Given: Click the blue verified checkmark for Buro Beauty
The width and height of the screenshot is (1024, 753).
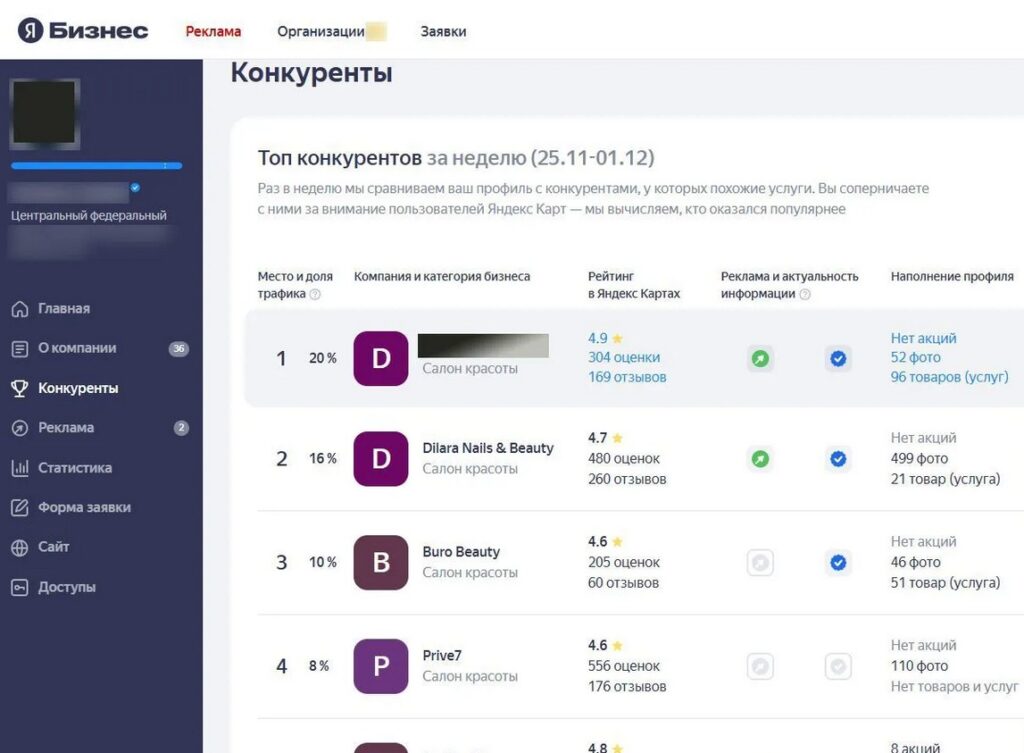Looking at the screenshot, I should pos(838,563).
